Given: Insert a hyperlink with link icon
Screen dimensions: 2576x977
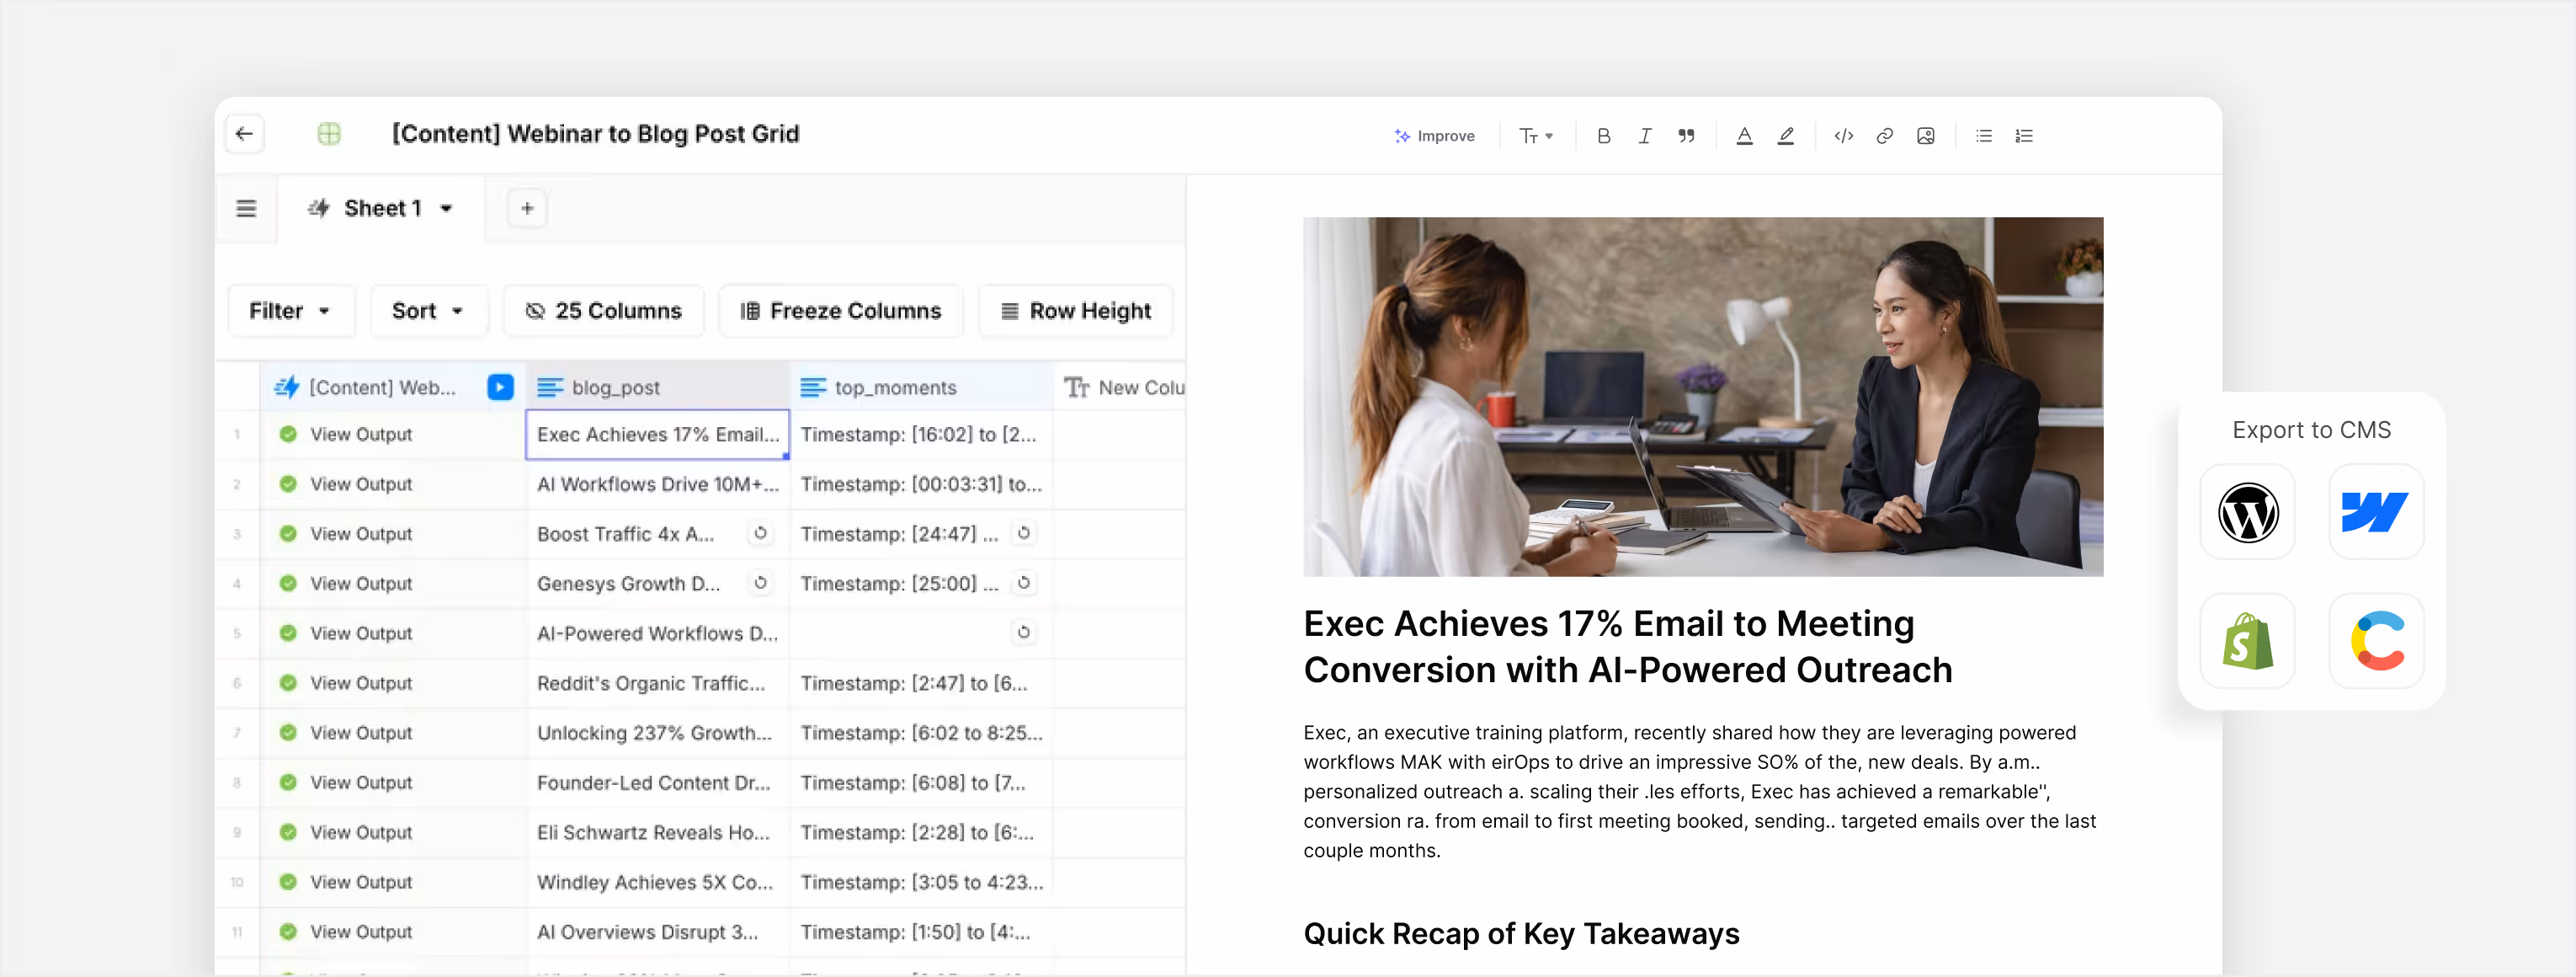Looking at the screenshot, I should point(1884,136).
